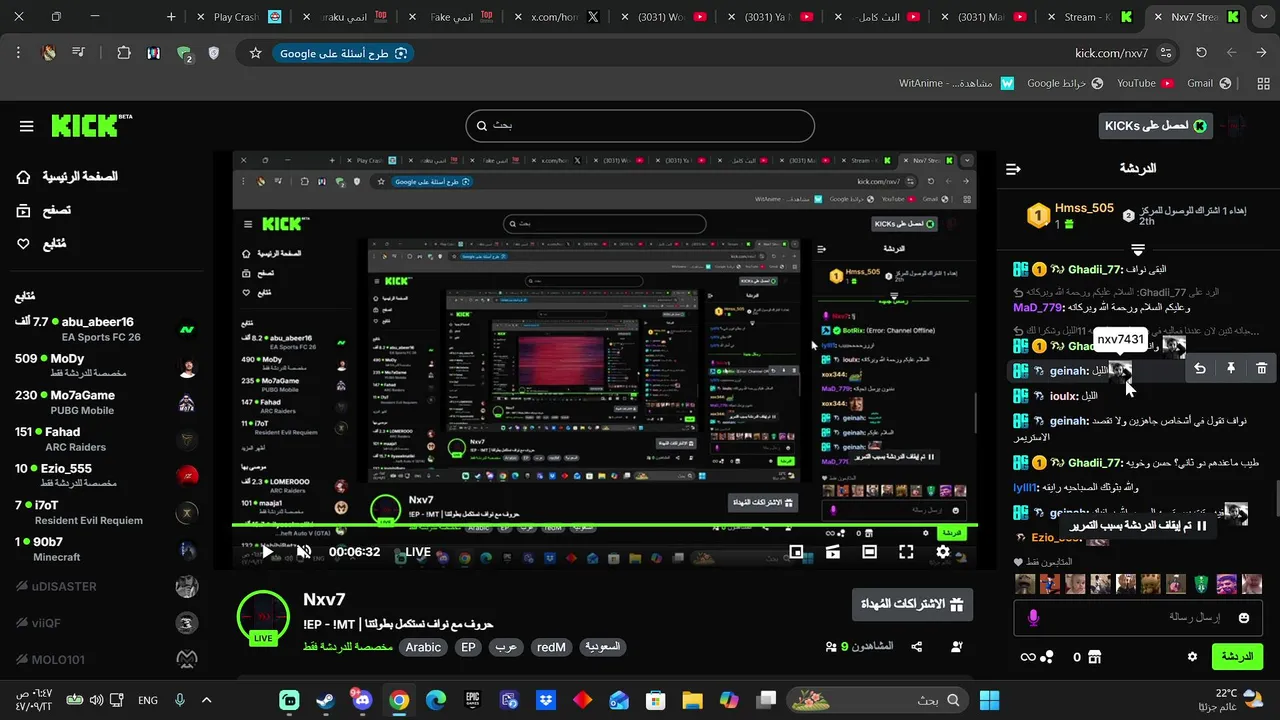Resume chat that is paused for scrolling
Screen dimensions: 1280x720
(1138, 525)
